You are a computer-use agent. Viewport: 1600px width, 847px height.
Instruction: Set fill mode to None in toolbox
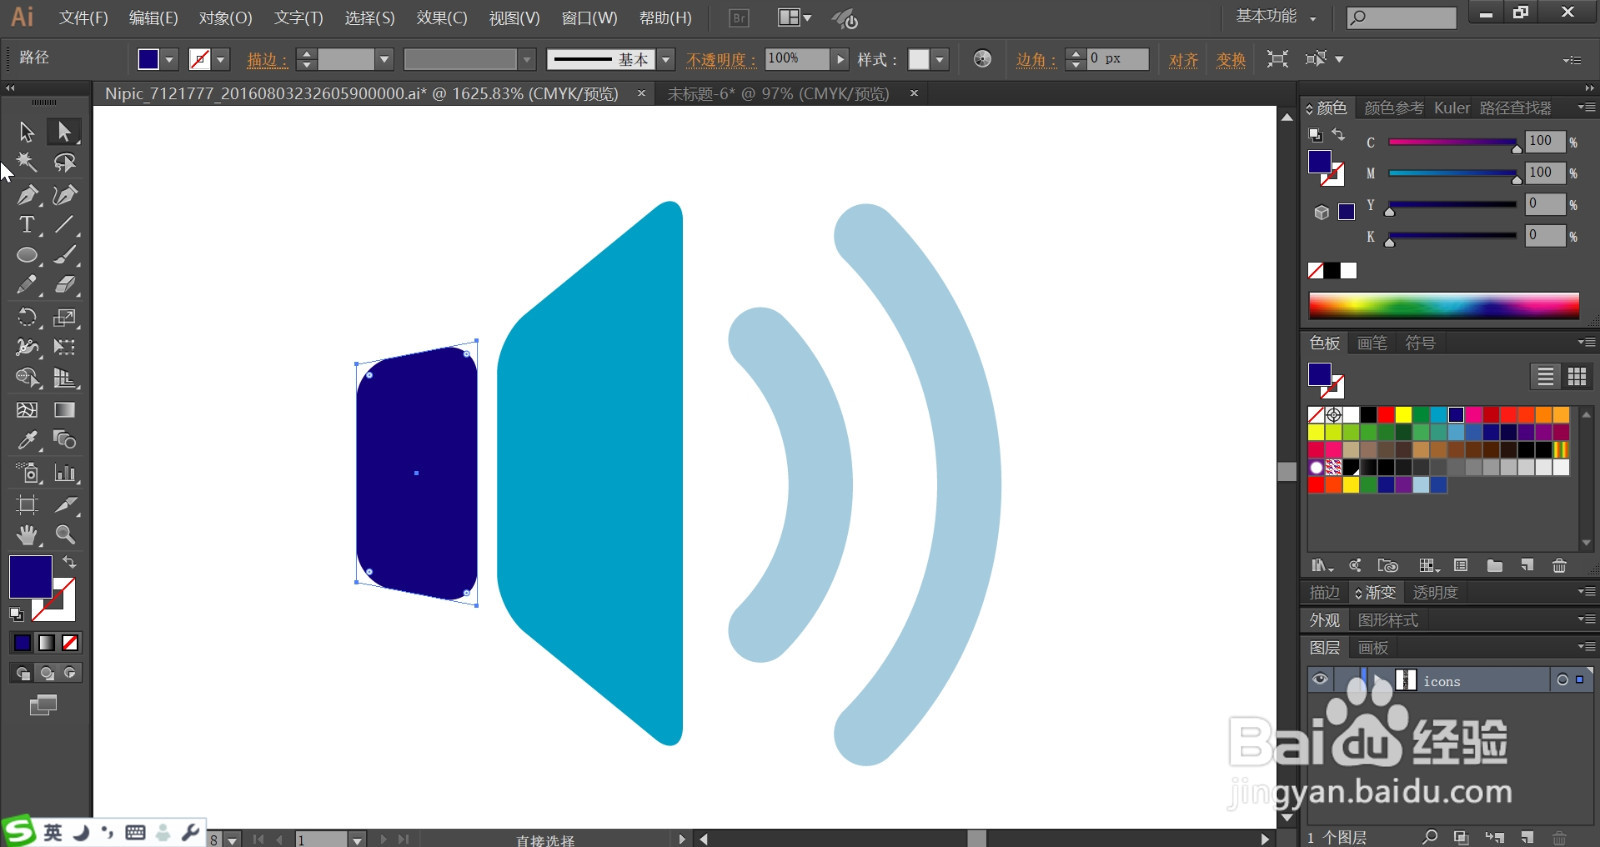[70, 643]
